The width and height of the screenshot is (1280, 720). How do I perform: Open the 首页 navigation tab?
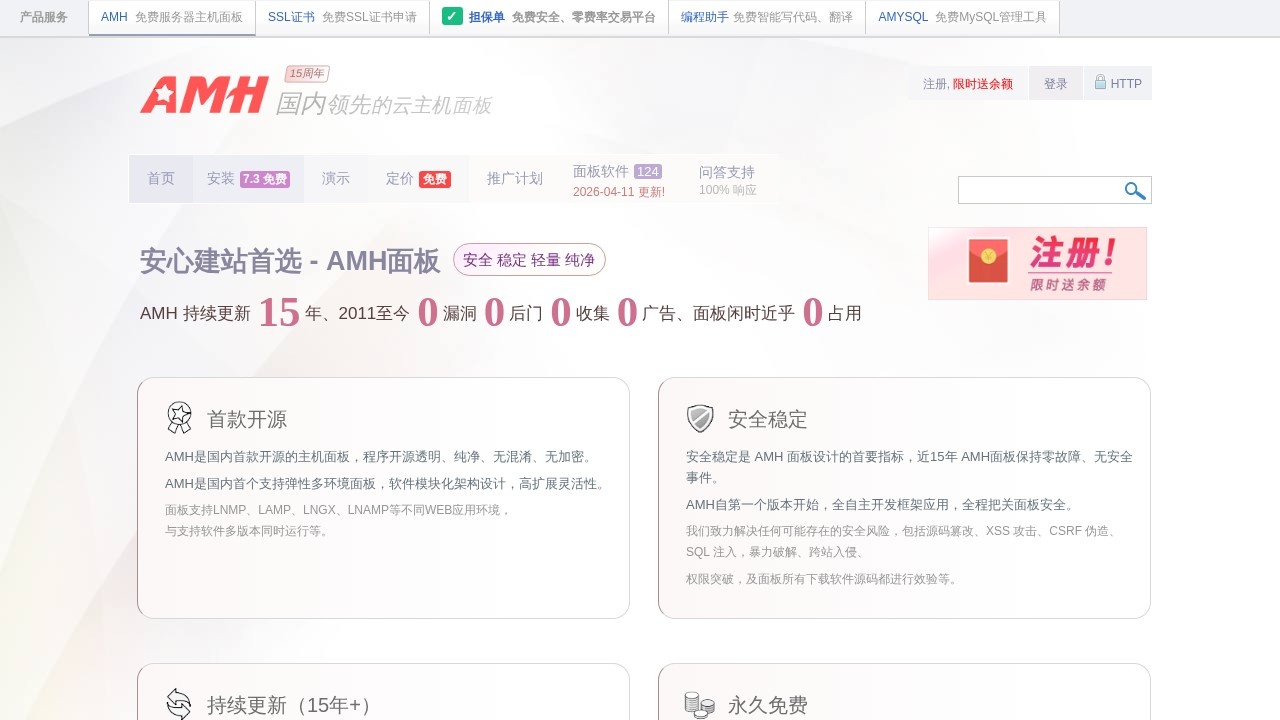(x=161, y=179)
